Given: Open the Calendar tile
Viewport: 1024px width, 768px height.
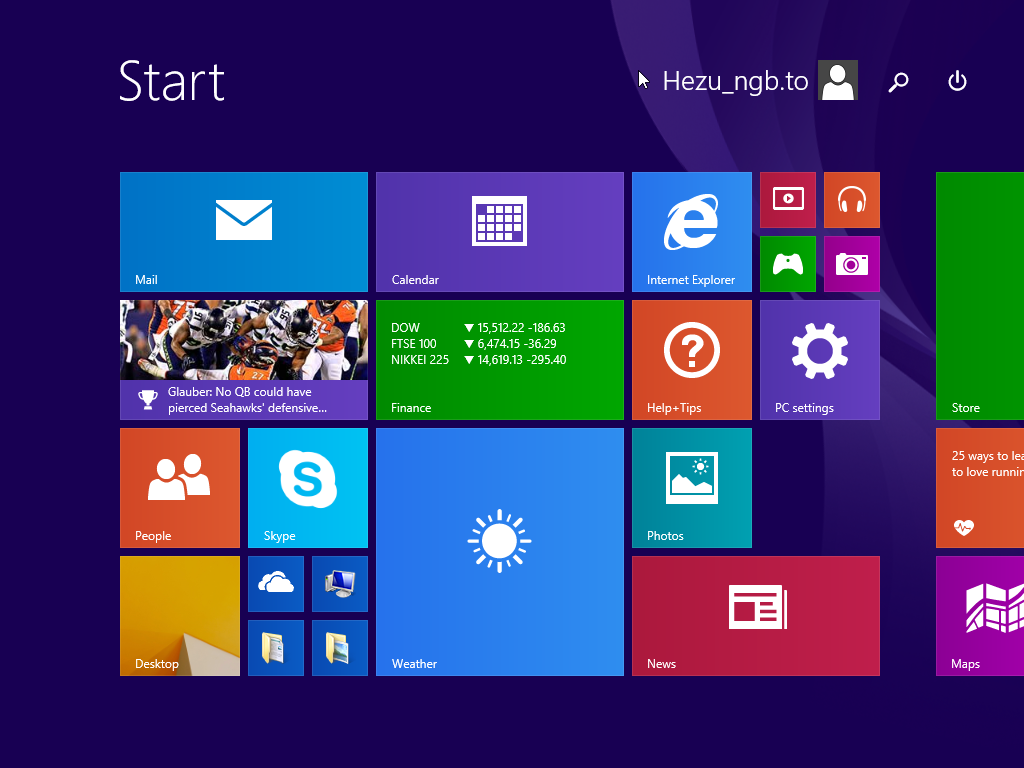Looking at the screenshot, I should [499, 231].
